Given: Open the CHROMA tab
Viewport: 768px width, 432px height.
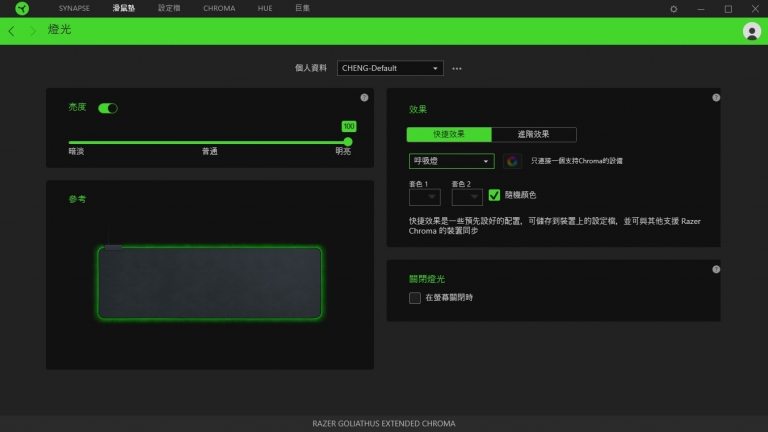Looking at the screenshot, I should pyautogui.click(x=219, y=8).
